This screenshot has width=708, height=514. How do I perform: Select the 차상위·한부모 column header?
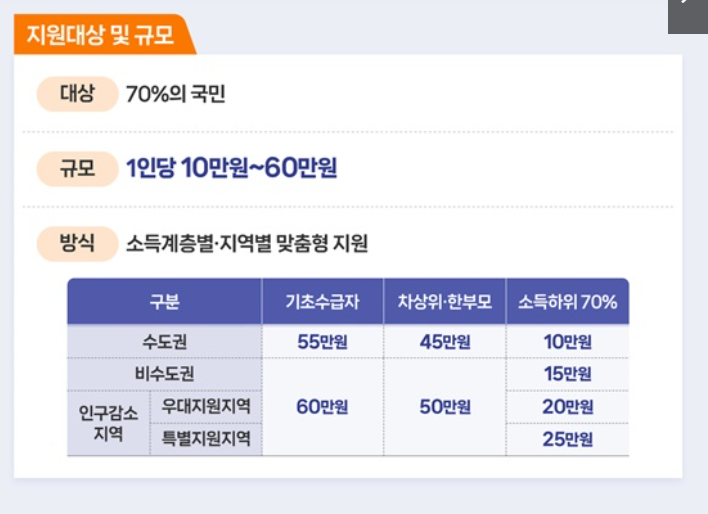(445, 301)
